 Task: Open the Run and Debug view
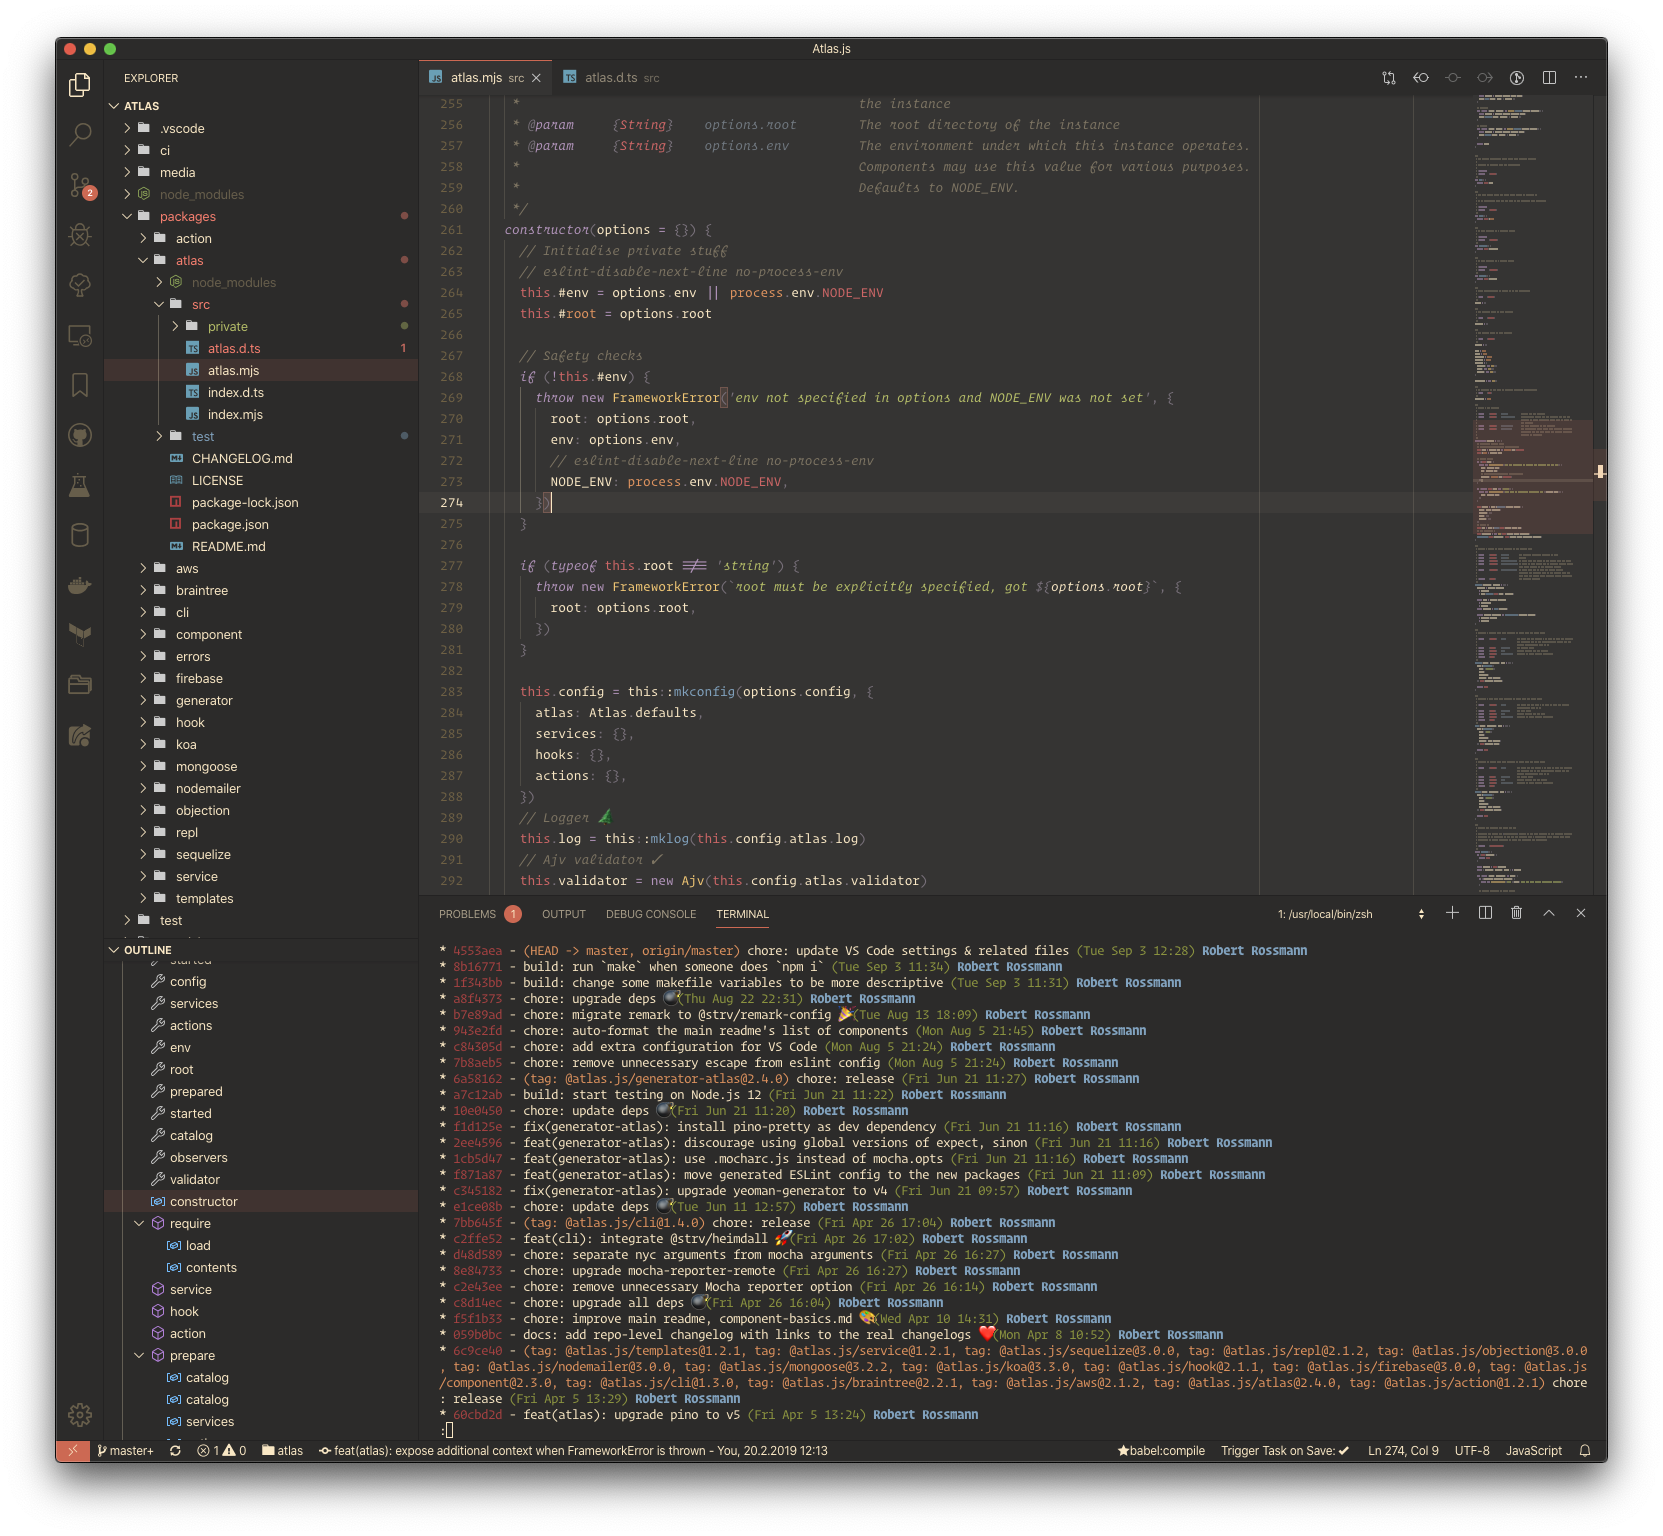tap(79, 235)
